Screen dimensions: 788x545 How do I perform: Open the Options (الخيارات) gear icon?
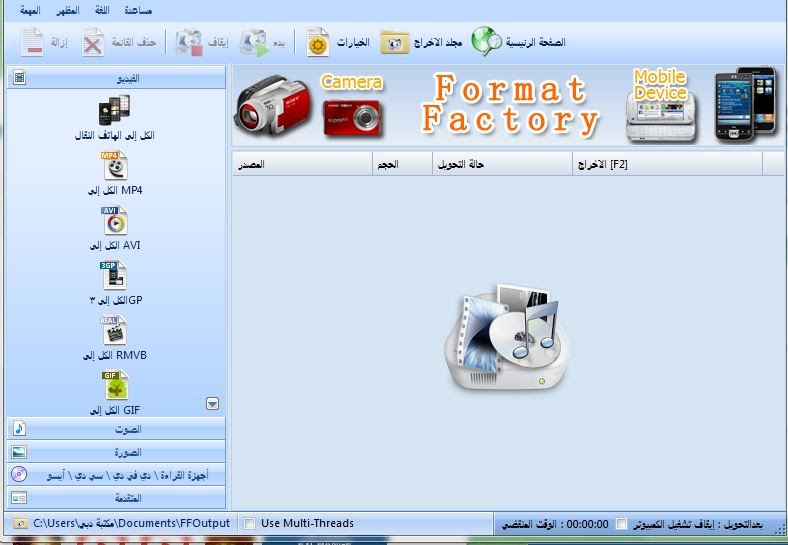click(318, 42)
